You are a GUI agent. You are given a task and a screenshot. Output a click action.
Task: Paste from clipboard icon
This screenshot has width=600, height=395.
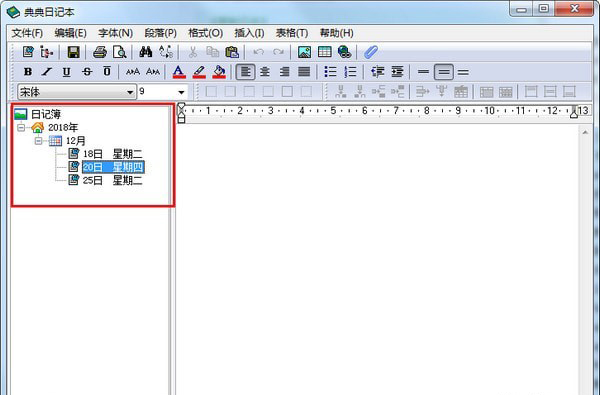tap(232, 52)
